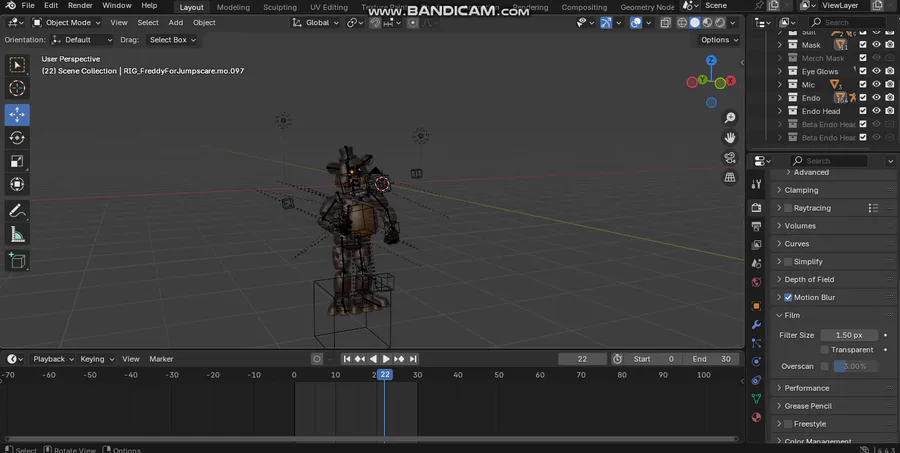Open the Global transform orientation dropdown

316,23
